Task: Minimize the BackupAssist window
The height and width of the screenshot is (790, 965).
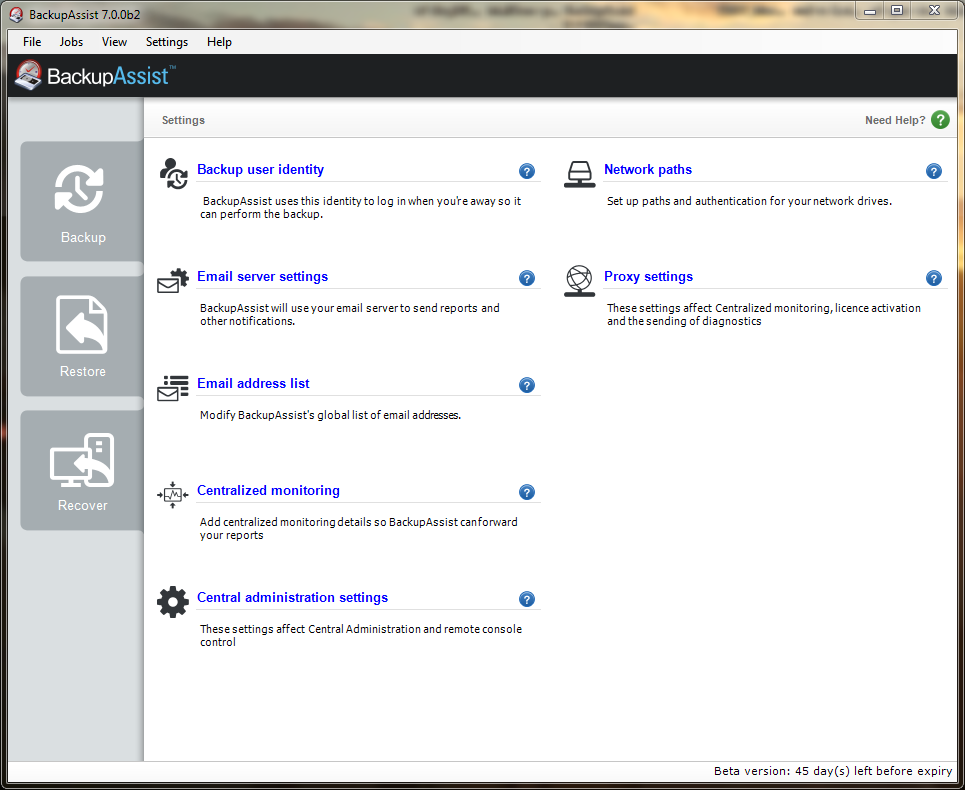Action: click(870, 10)
